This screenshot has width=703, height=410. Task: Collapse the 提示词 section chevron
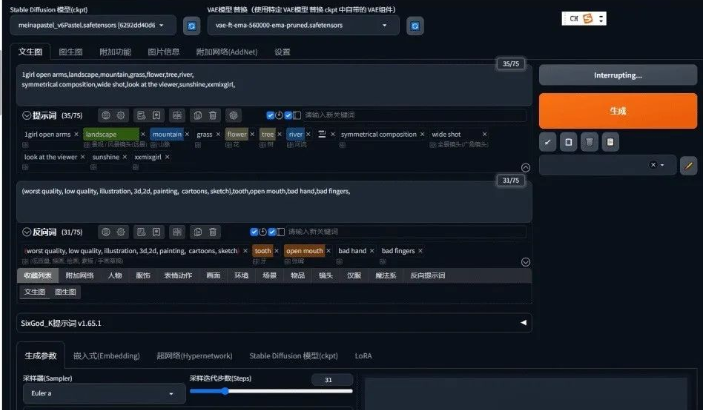pyautogui.click(x=26, y=116)
